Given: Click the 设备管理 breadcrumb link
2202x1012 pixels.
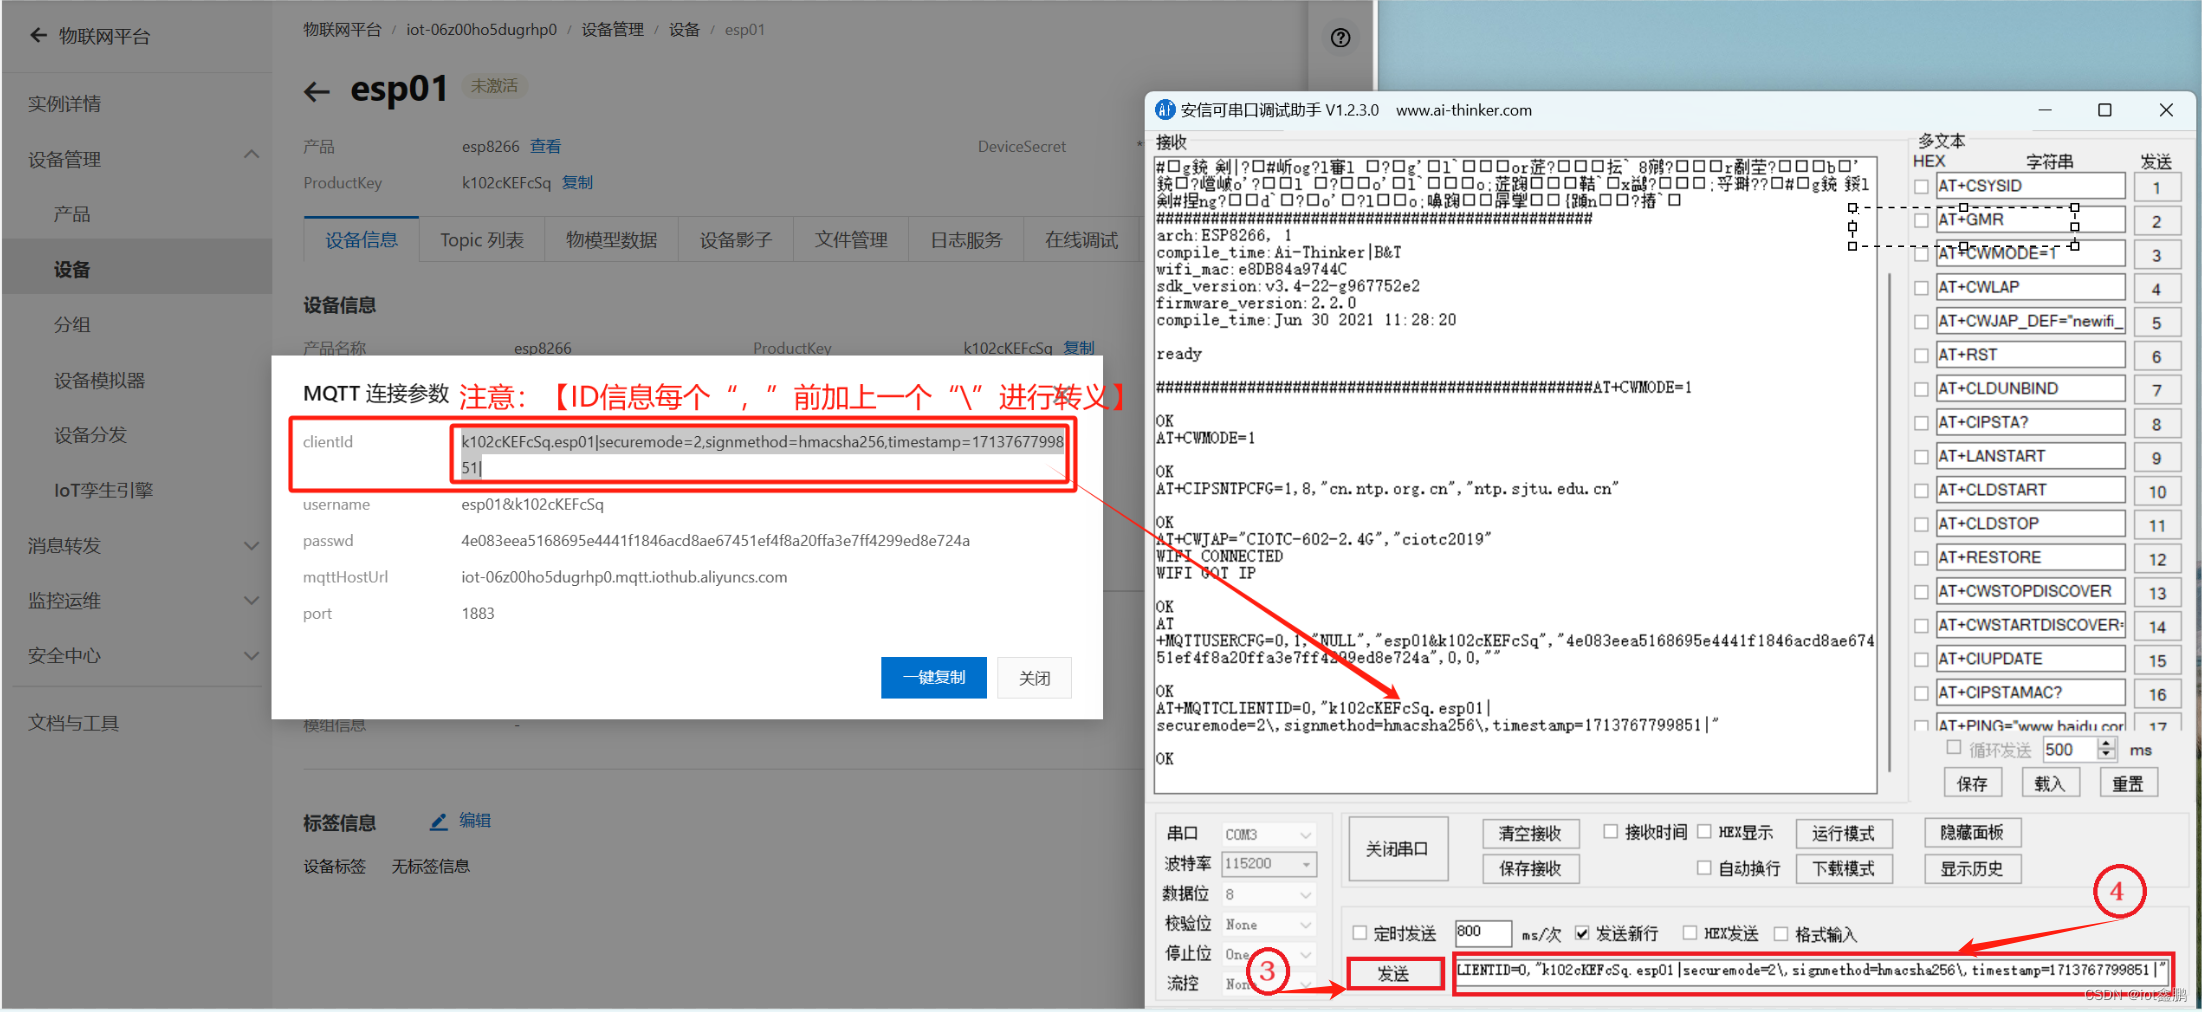Looking at the screenshot, I should click(613, 30).
